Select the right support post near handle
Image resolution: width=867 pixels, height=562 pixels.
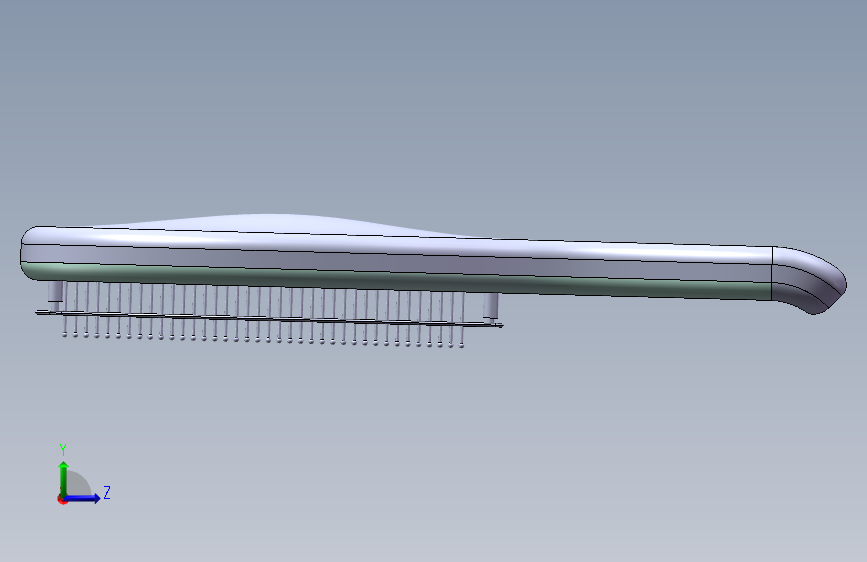(490, 307)
